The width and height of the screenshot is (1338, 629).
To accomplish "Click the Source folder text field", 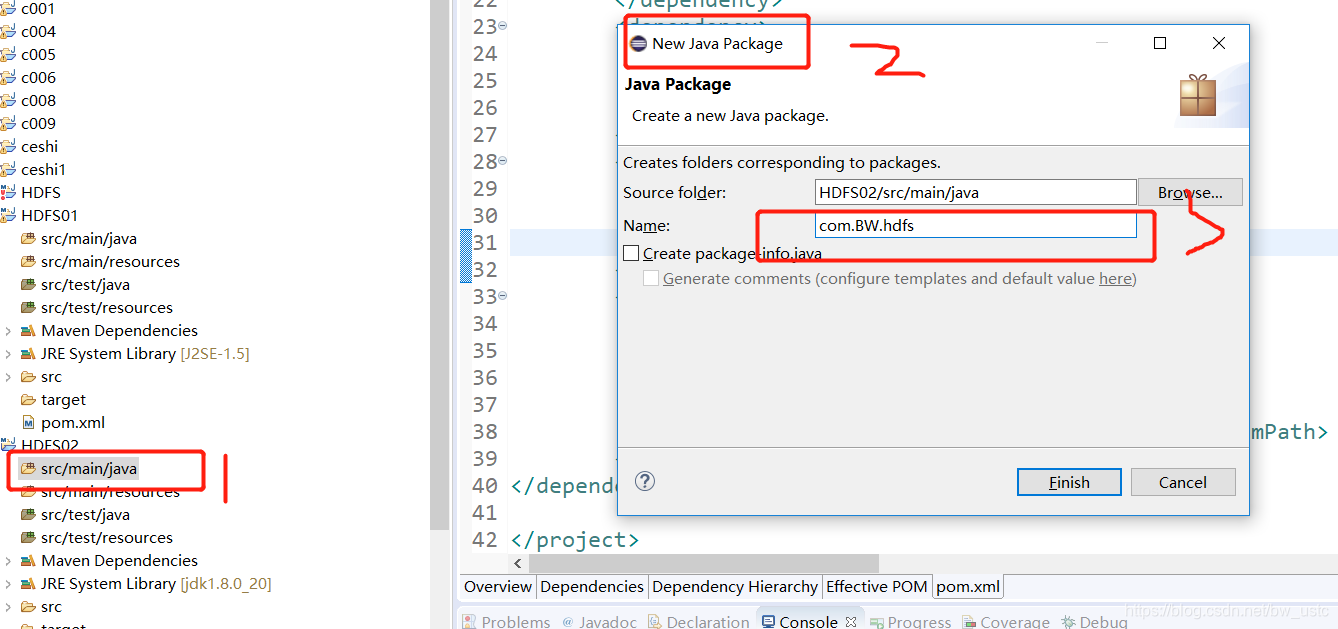I will 976,192.
